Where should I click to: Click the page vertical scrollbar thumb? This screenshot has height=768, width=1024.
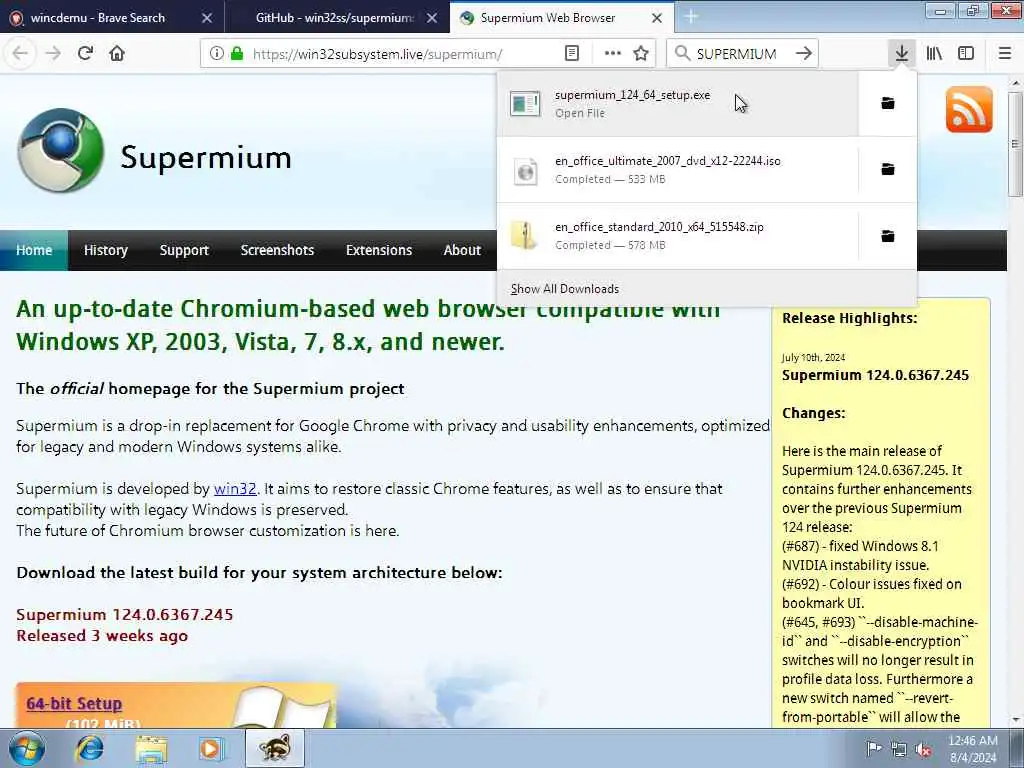[1014, 144]
